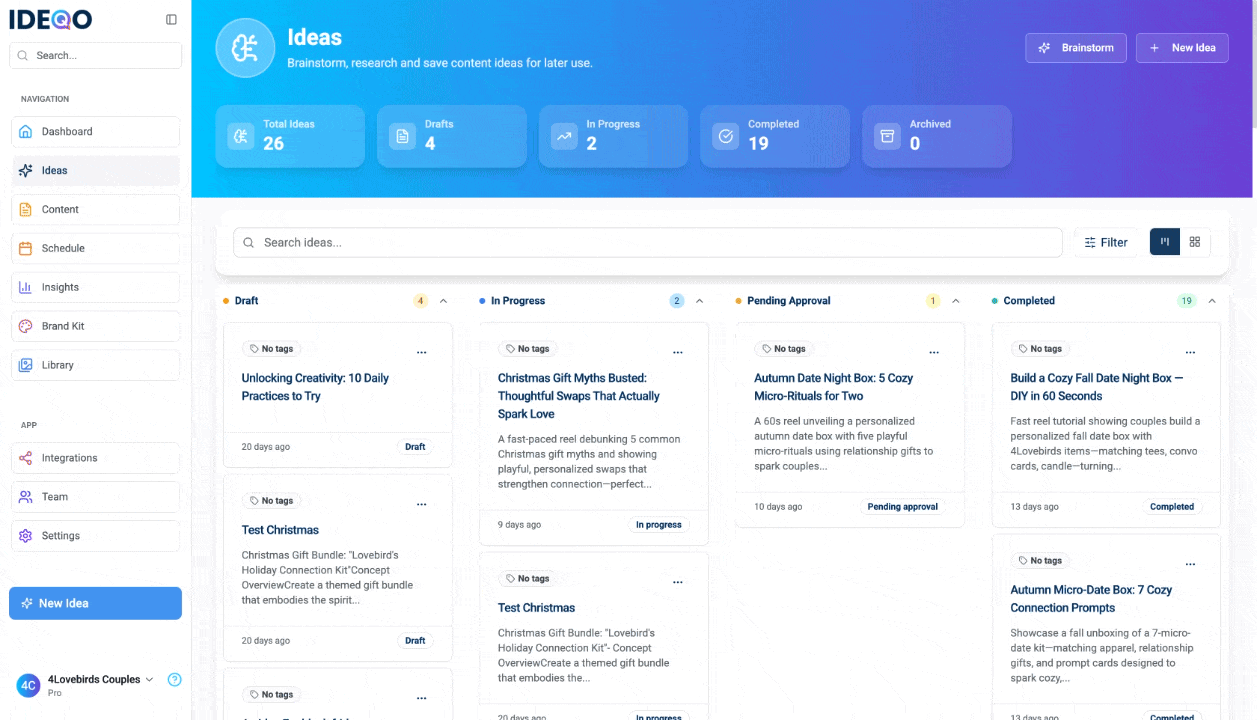Click the Brand Kit sidebar icon
Screen dimensions: 1257x720
pyautogui.click(x=26, y=326)
